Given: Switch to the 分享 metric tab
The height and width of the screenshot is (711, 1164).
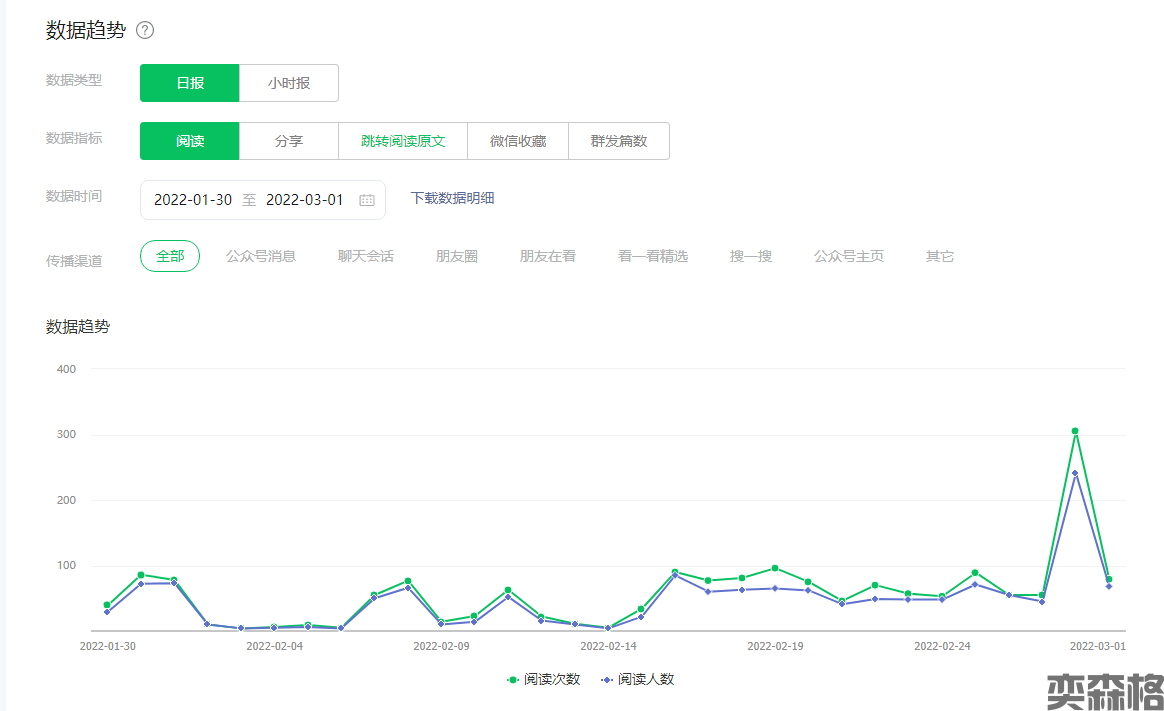Looking at the screenshot, I should pos(289,141).
